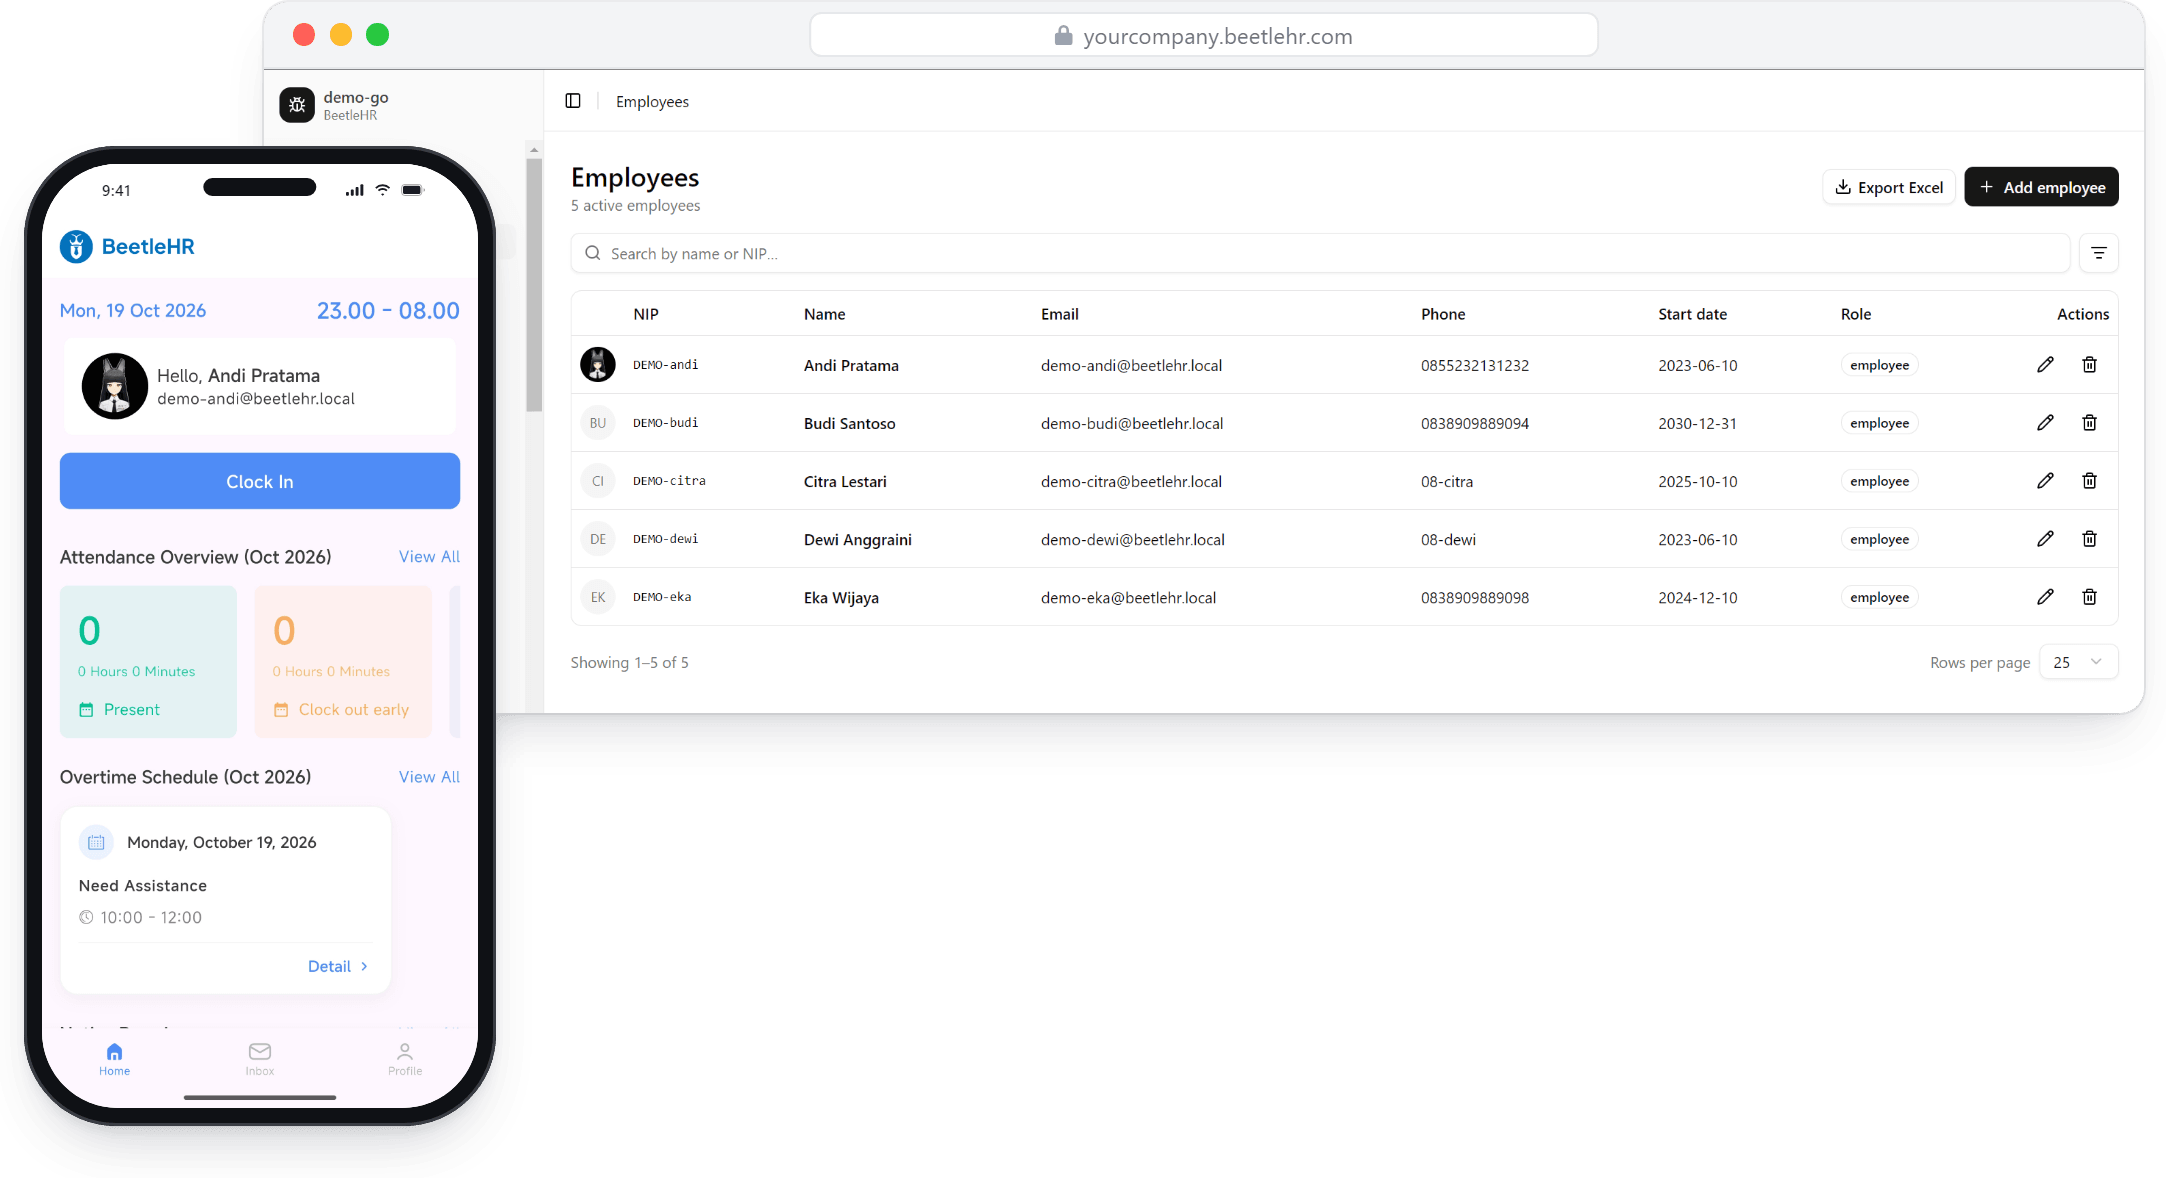Click Export Excel button
2166x1178 pixels.
[x=1888, y=187]
